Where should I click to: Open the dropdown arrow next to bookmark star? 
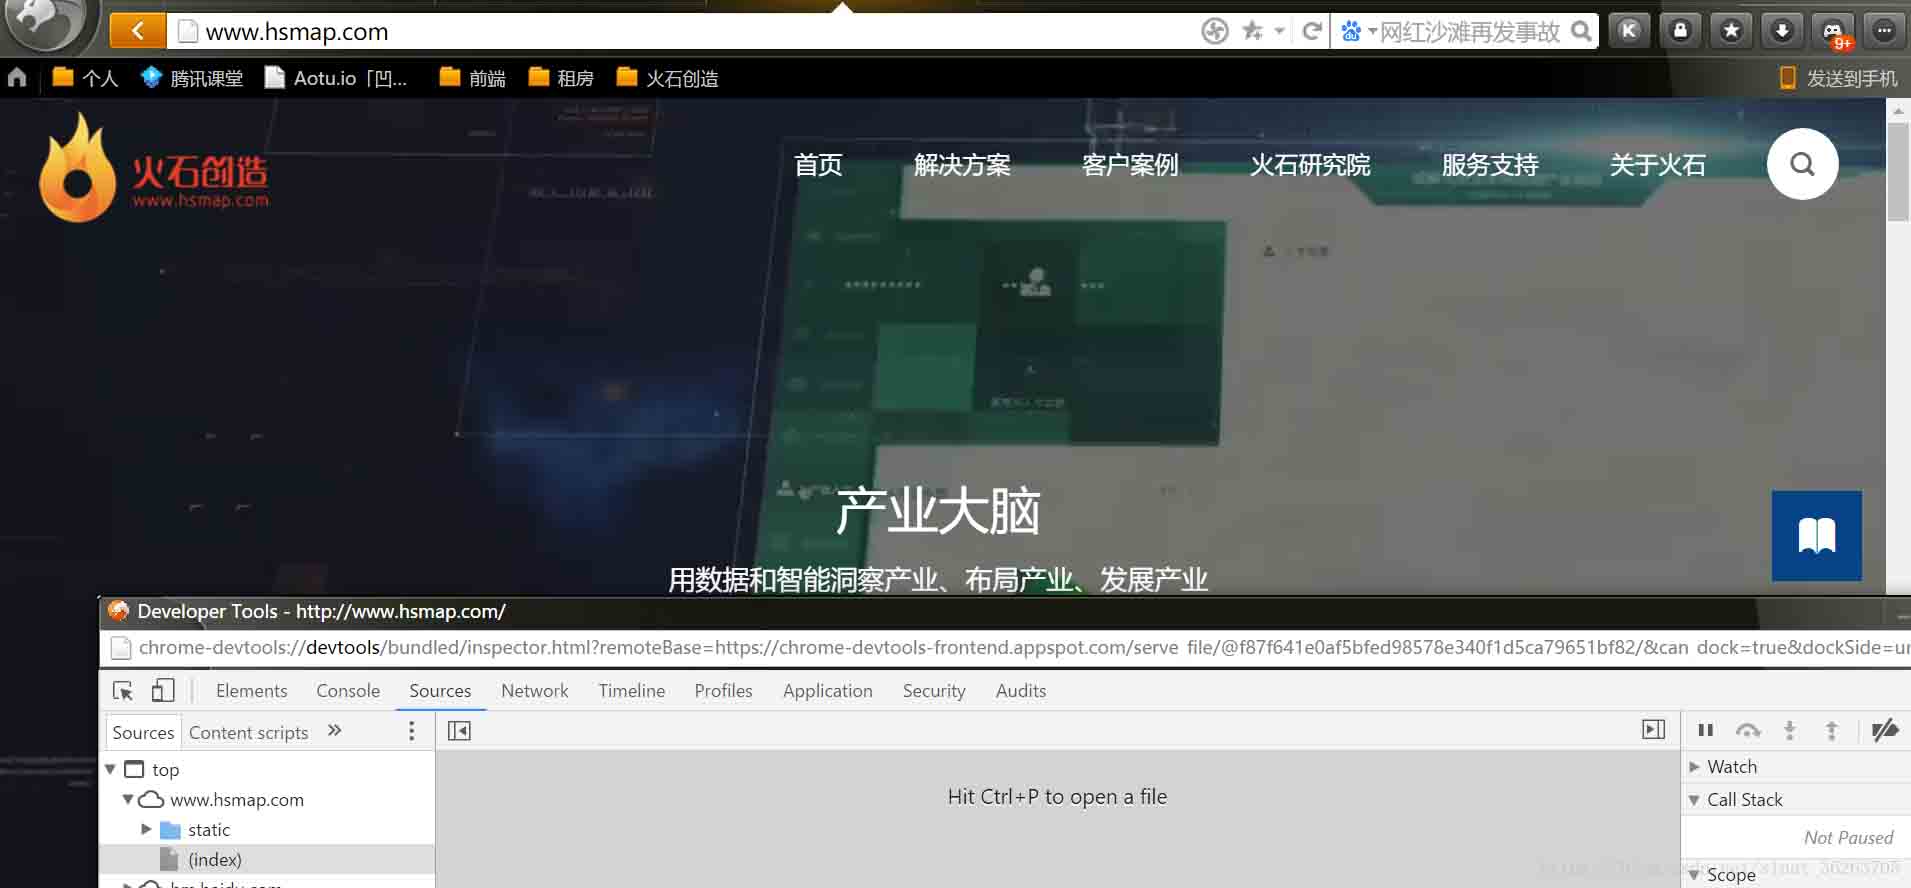pos(1279,31)
